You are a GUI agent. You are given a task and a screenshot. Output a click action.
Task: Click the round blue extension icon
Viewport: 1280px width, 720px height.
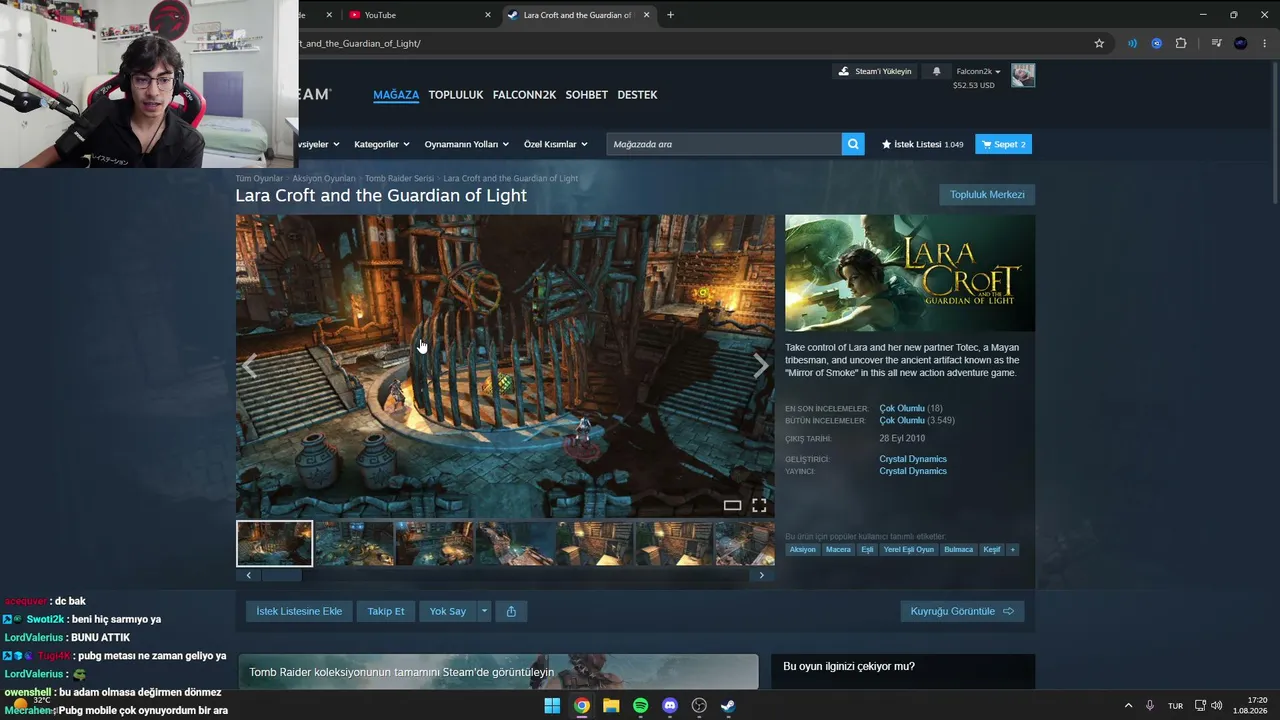click(x=1157, y=43)
